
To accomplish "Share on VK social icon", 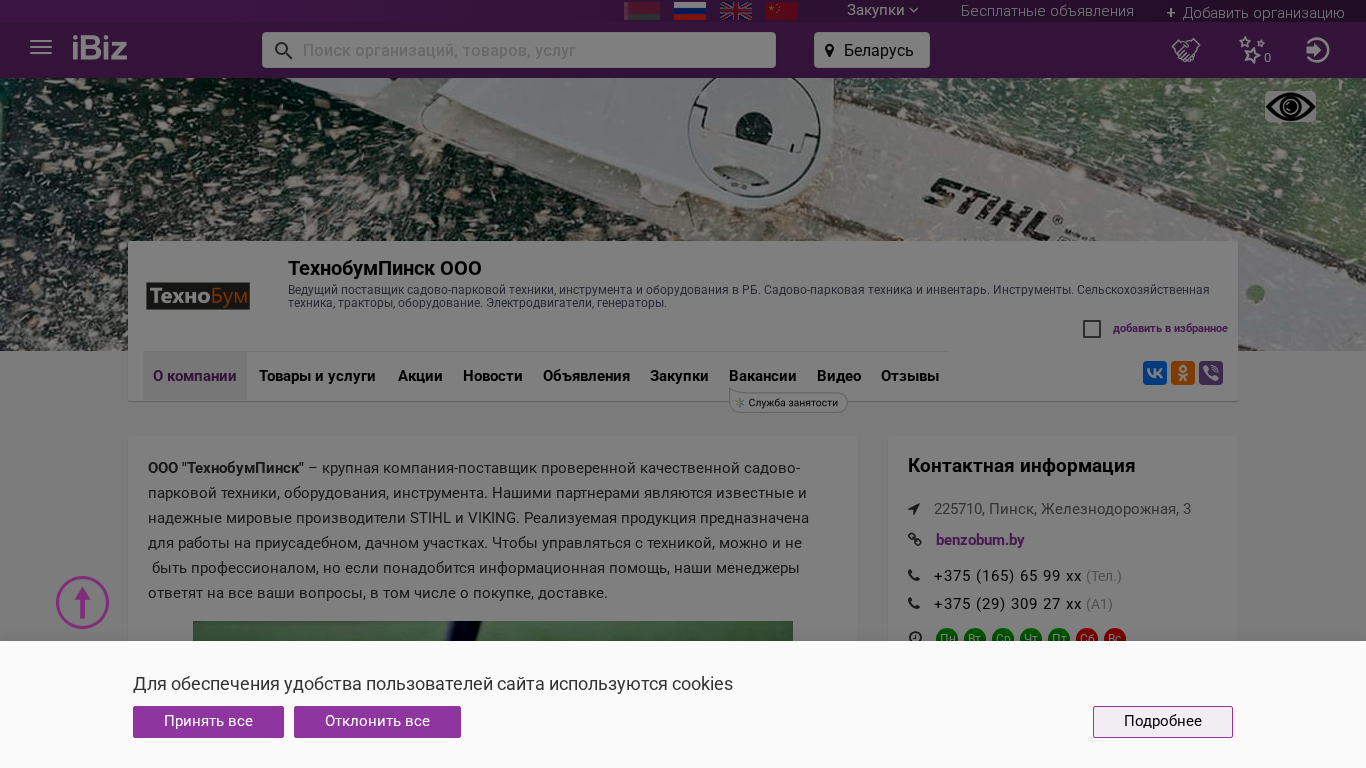I will [x=1154, y=374].
